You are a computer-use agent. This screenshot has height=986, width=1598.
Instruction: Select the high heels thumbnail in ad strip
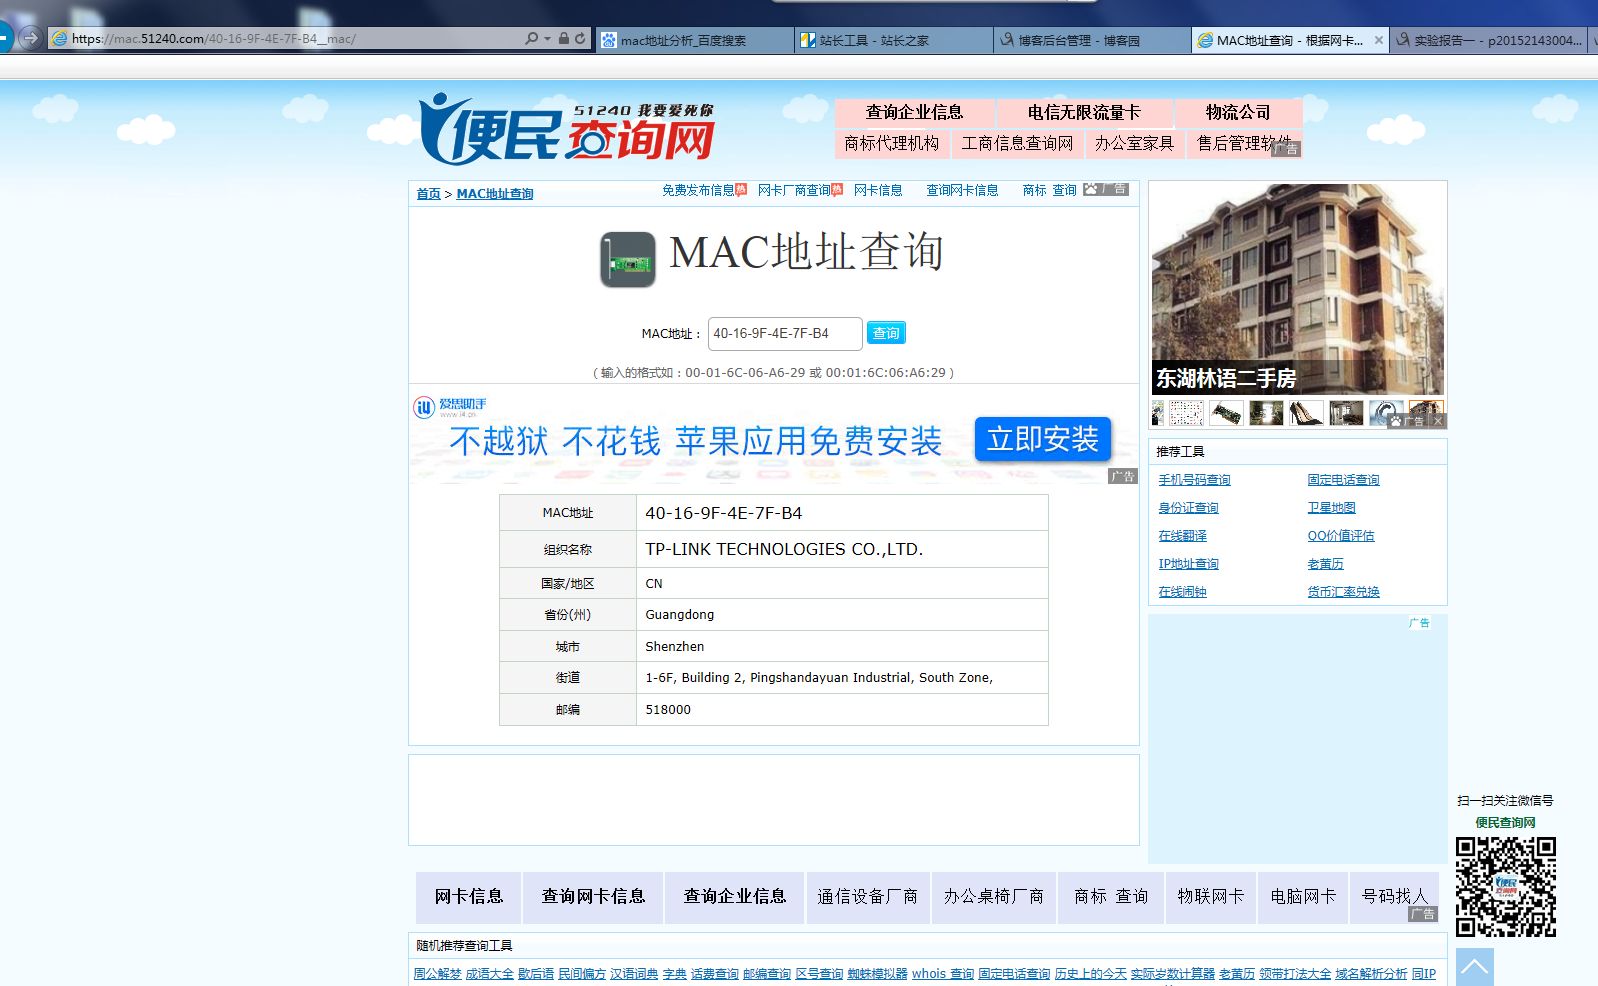(1306, 413)
